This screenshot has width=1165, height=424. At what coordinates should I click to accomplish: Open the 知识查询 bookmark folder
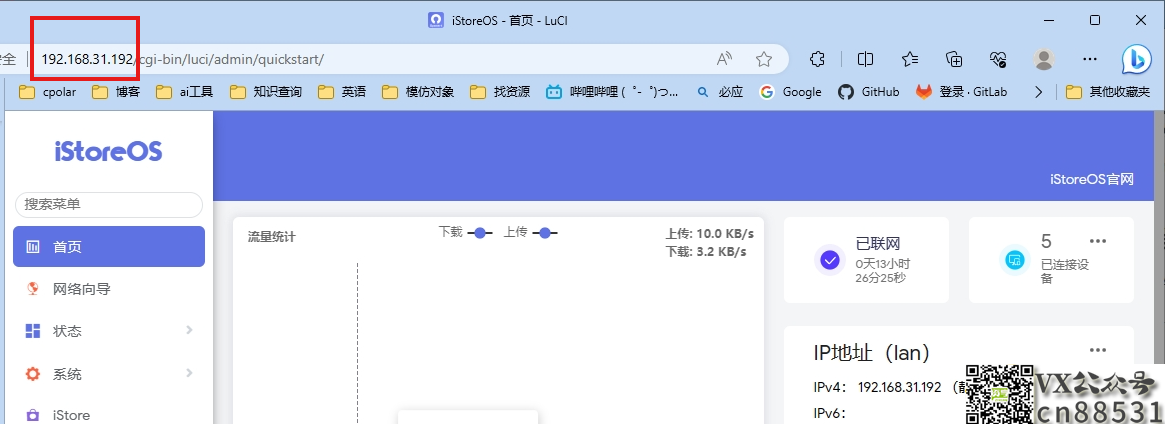pyautogui.click(x=266, y=92)
